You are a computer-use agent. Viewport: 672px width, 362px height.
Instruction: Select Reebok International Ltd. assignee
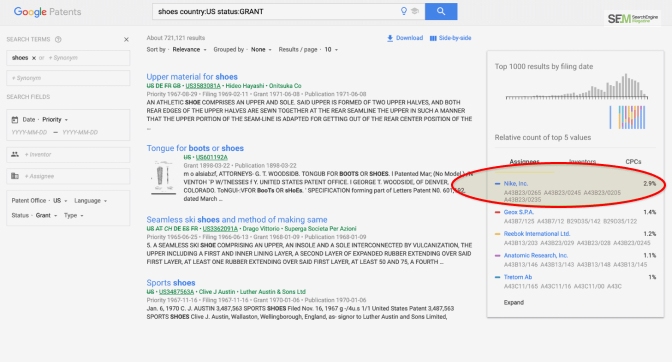click(537, 234)
